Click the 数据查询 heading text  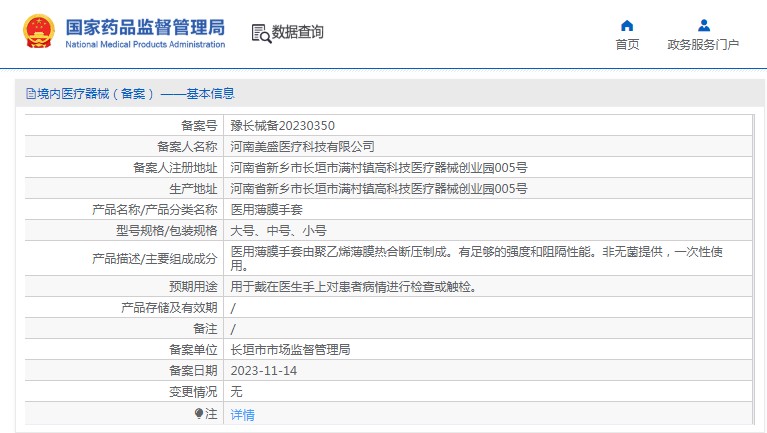(x=297, y=32)
